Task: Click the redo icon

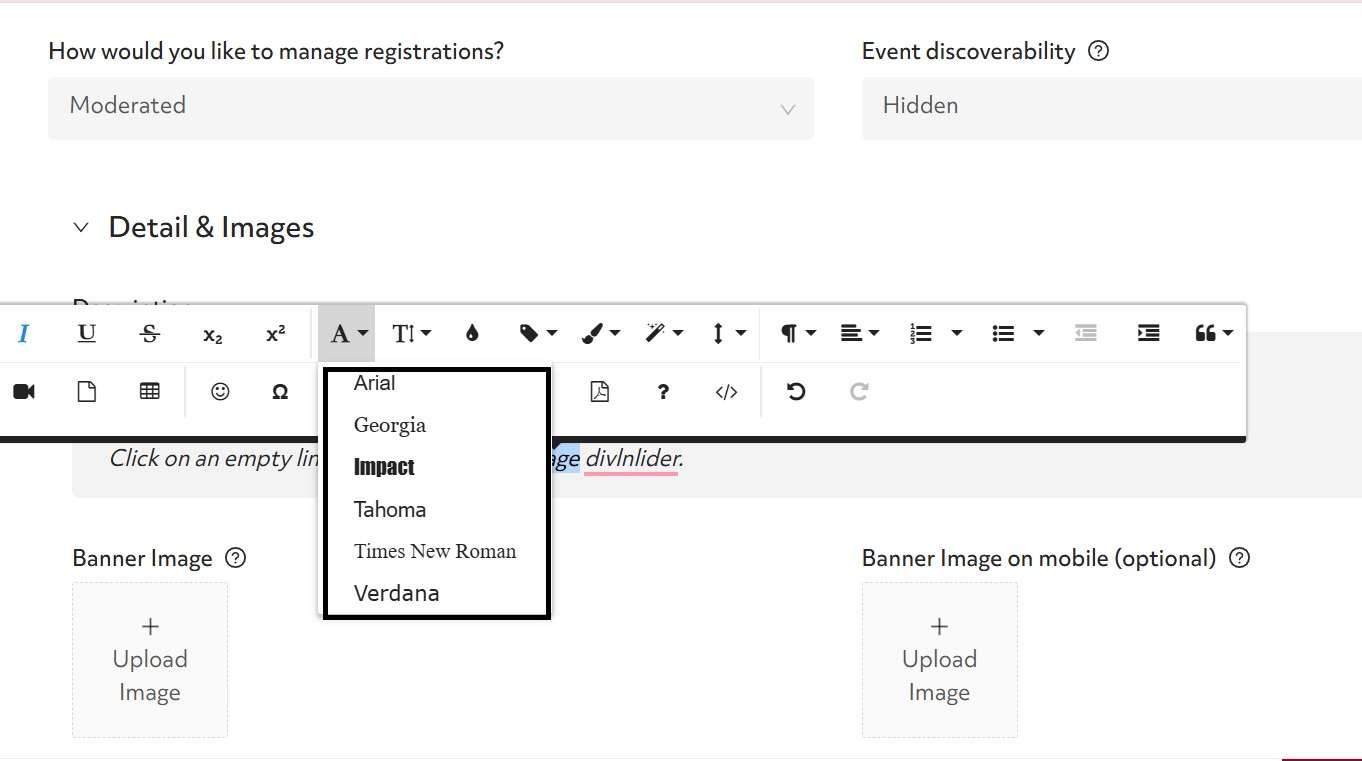Action: click(859, 392)
